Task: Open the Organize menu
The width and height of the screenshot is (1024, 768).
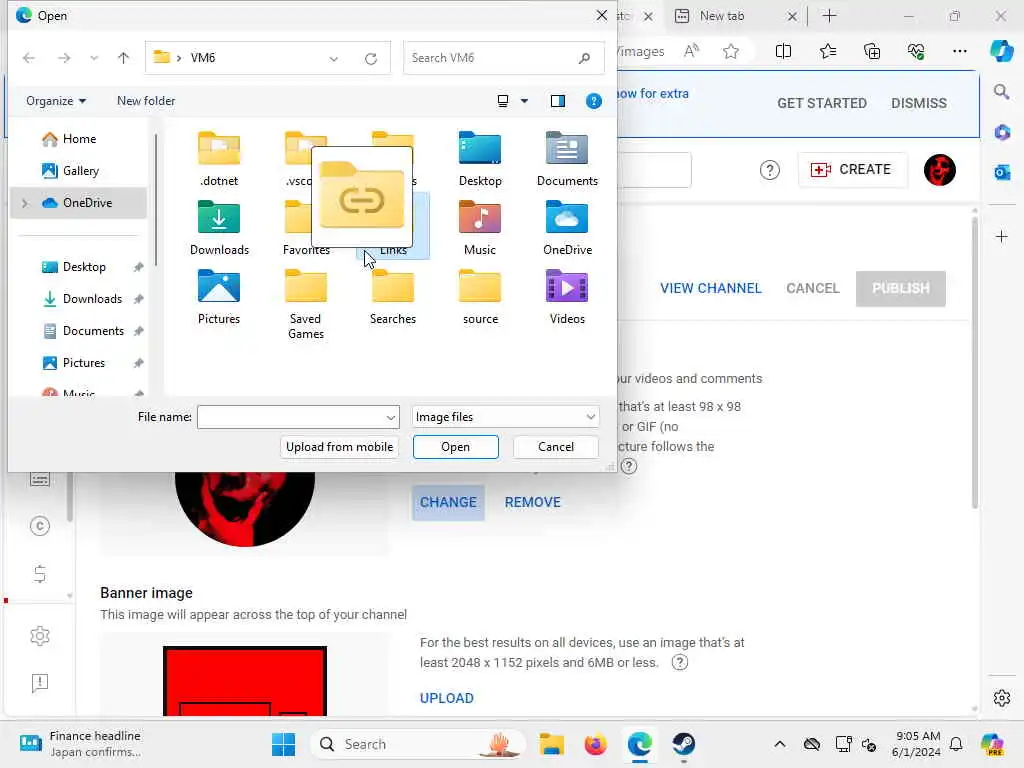Action: pyautogui.click(x=56, y=101)
